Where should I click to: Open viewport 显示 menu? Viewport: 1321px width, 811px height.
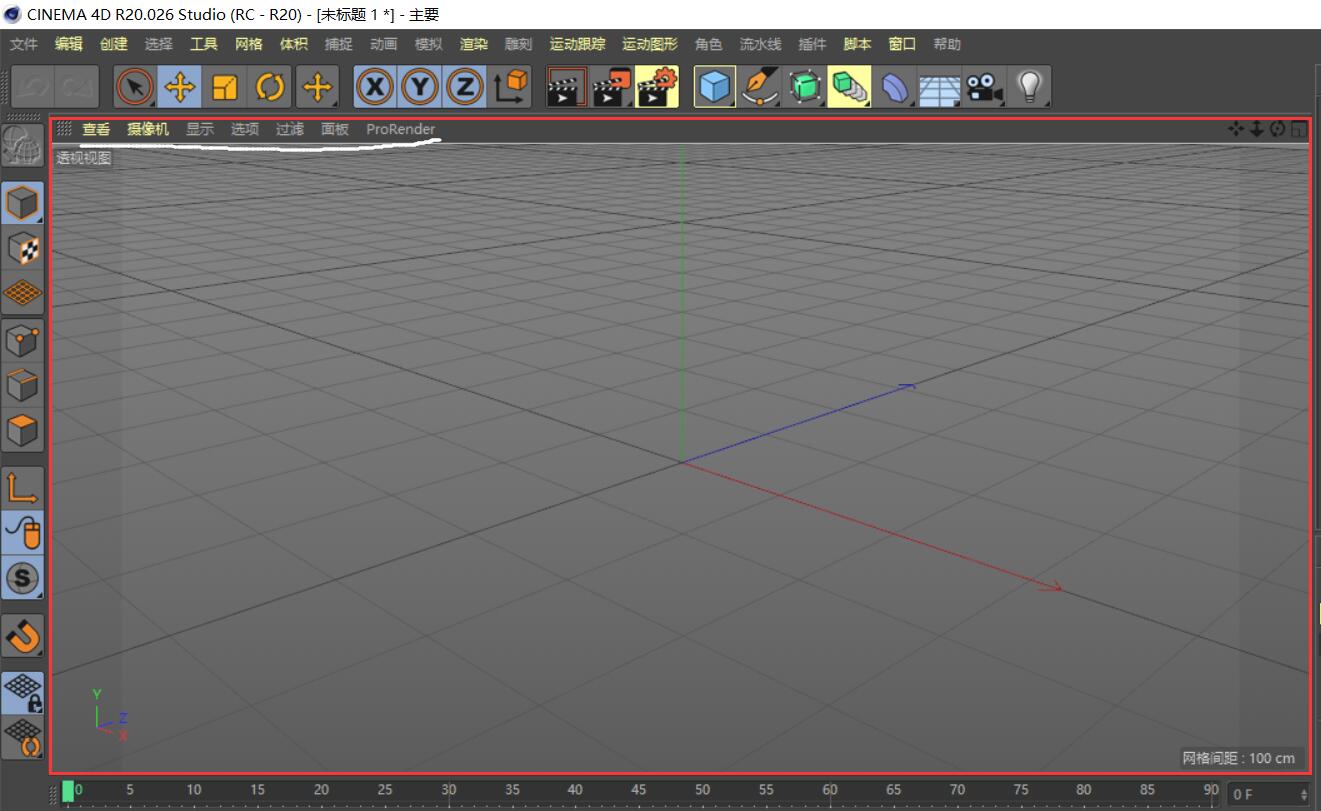[x=200, y=129]
